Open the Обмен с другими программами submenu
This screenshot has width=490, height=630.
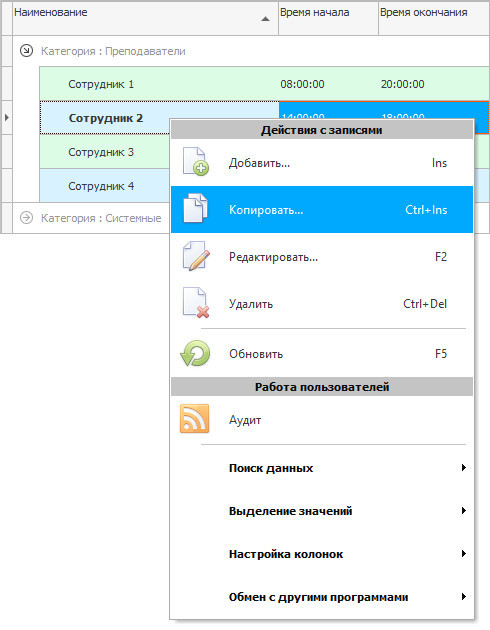322,597
